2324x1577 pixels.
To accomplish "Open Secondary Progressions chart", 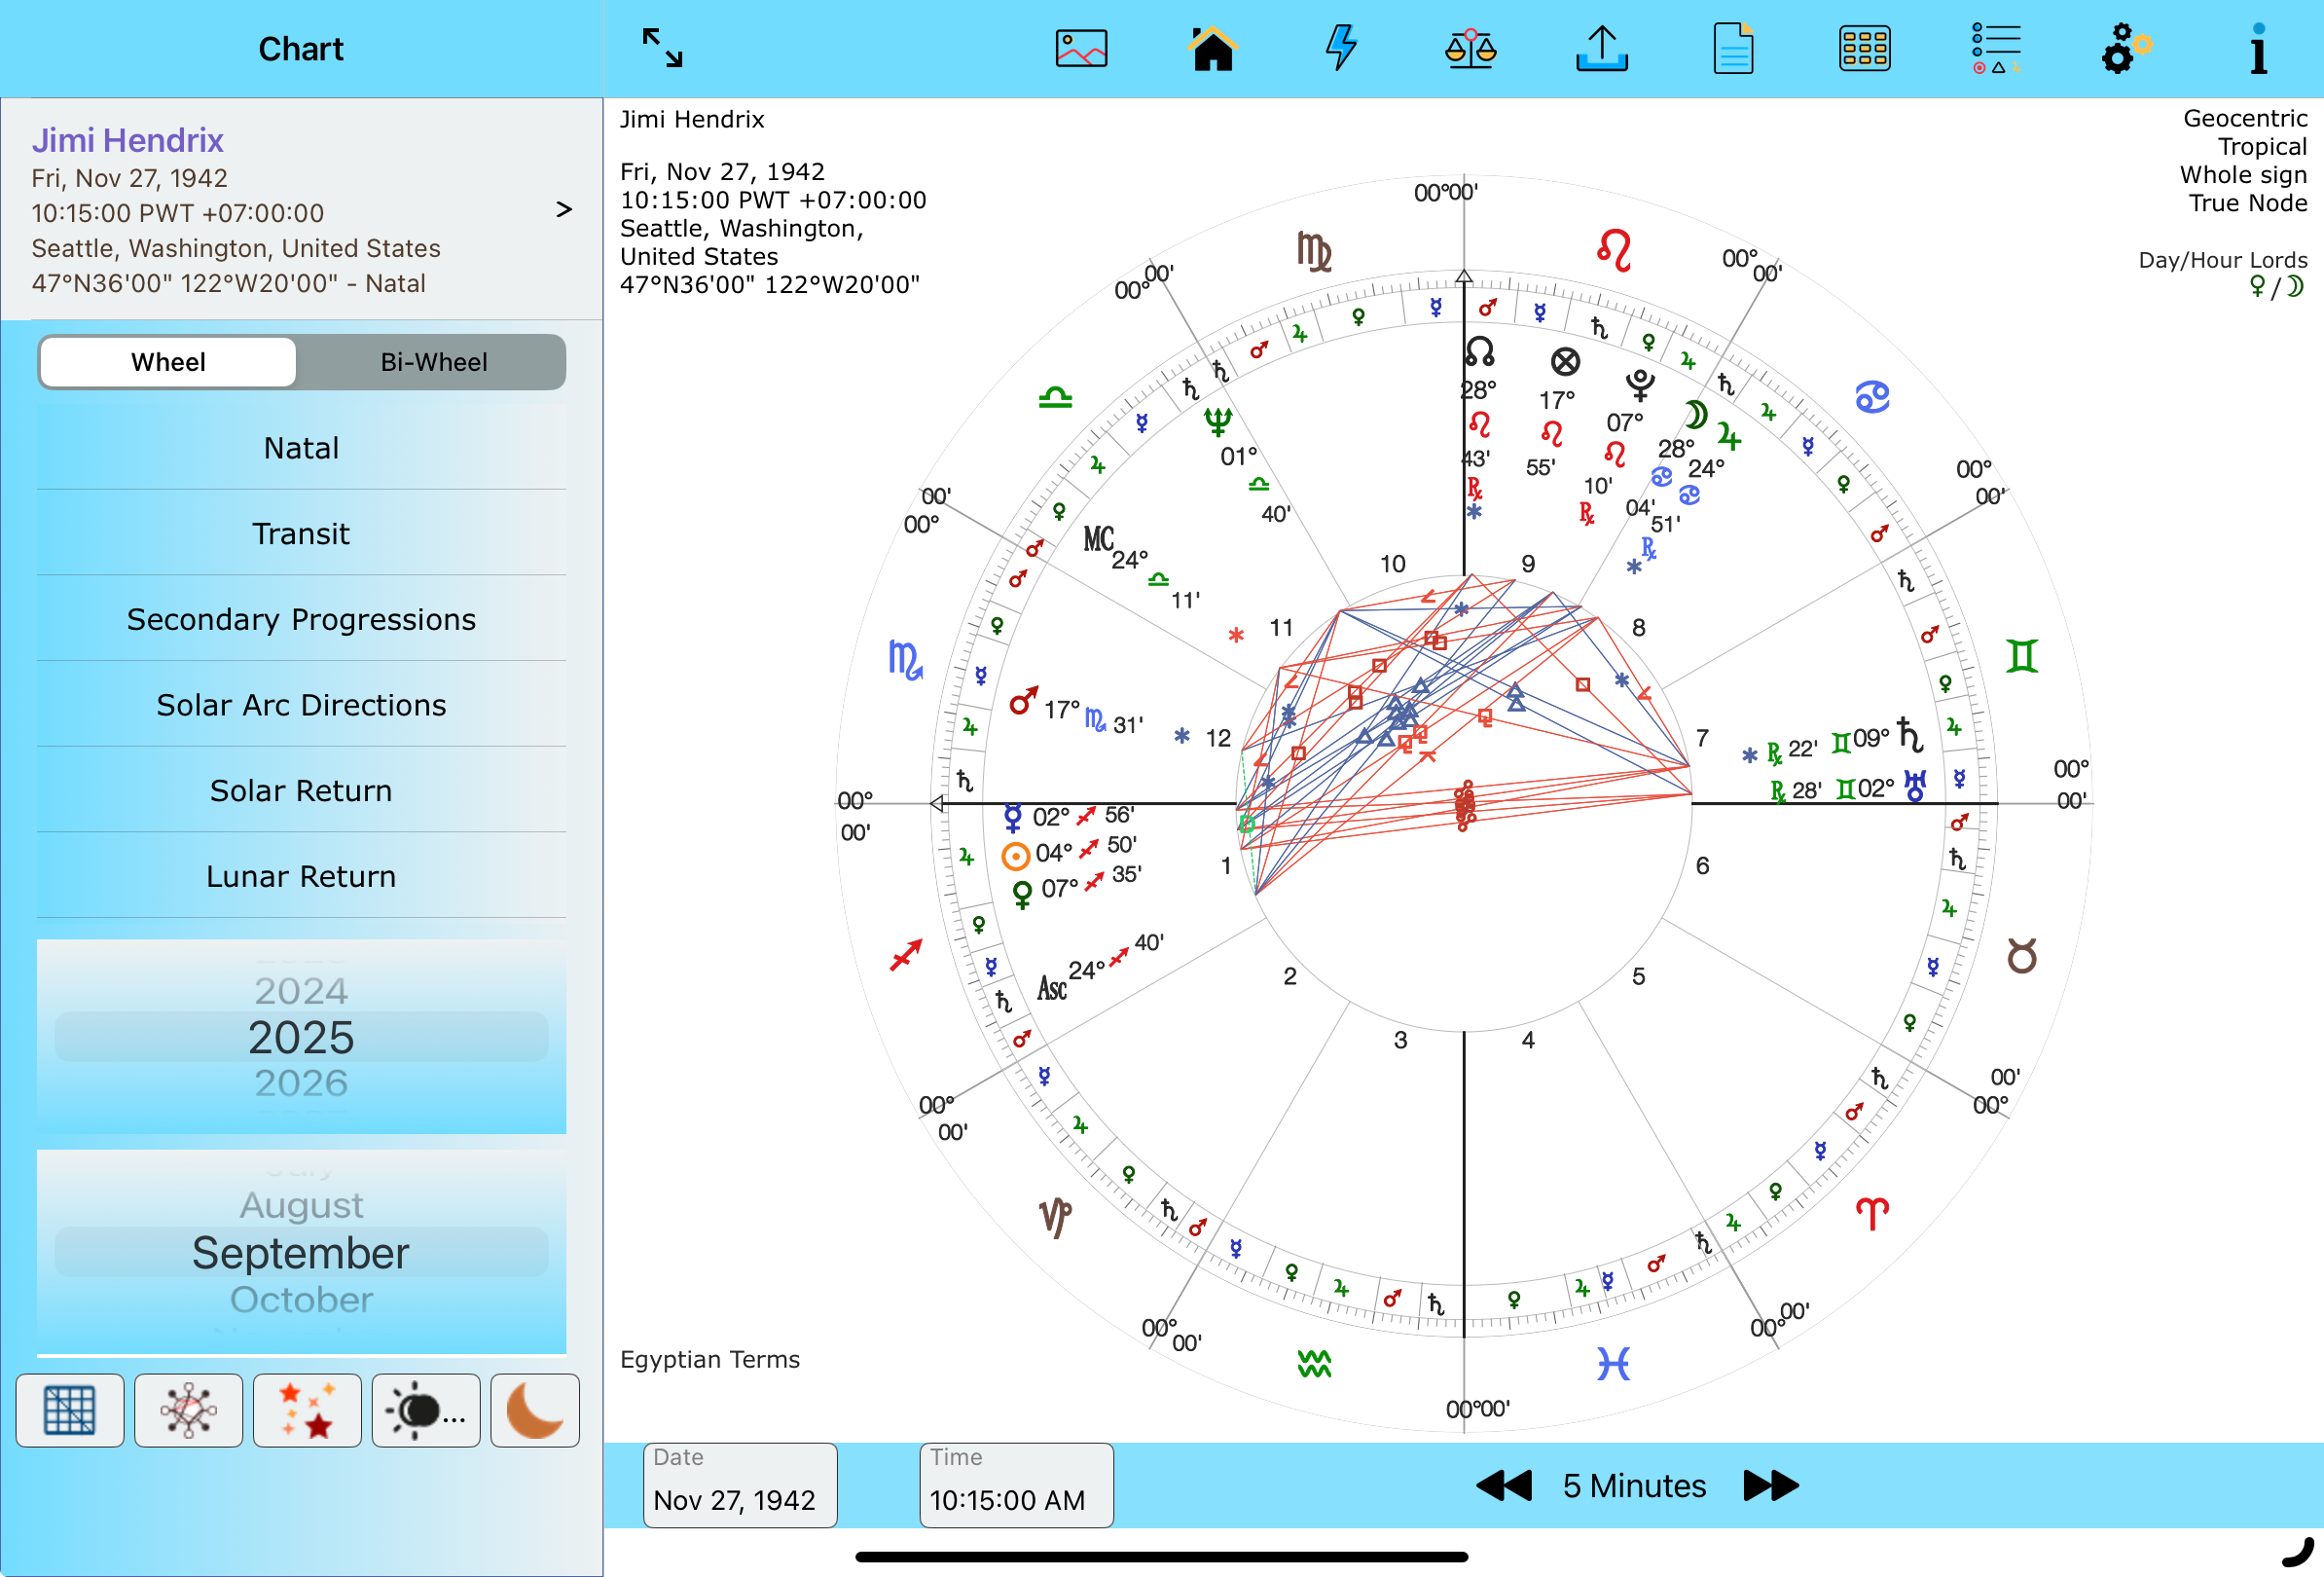I will pos(301,619).
